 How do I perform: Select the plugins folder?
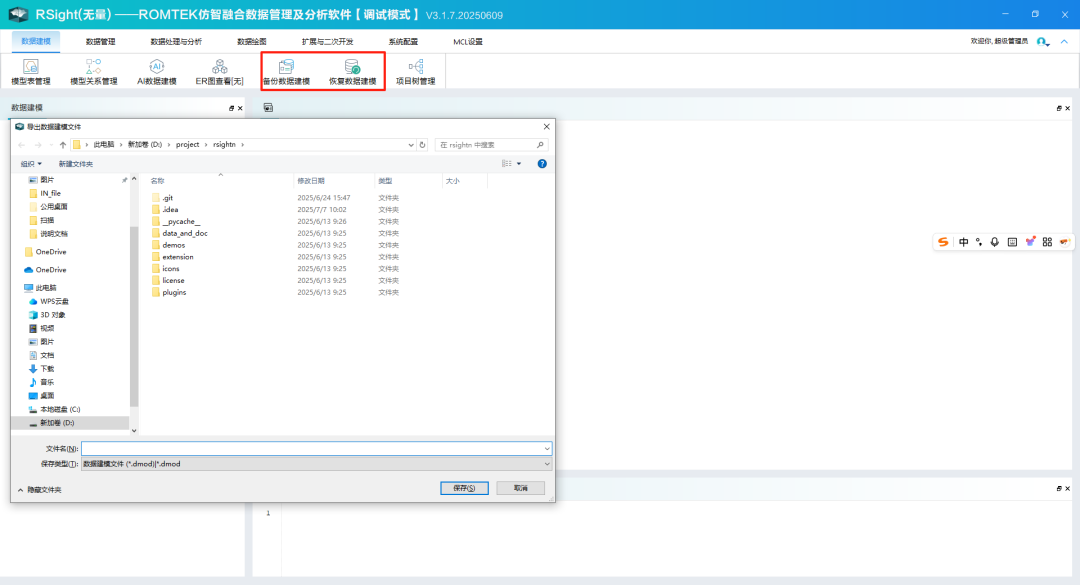(x=174, y=292)
